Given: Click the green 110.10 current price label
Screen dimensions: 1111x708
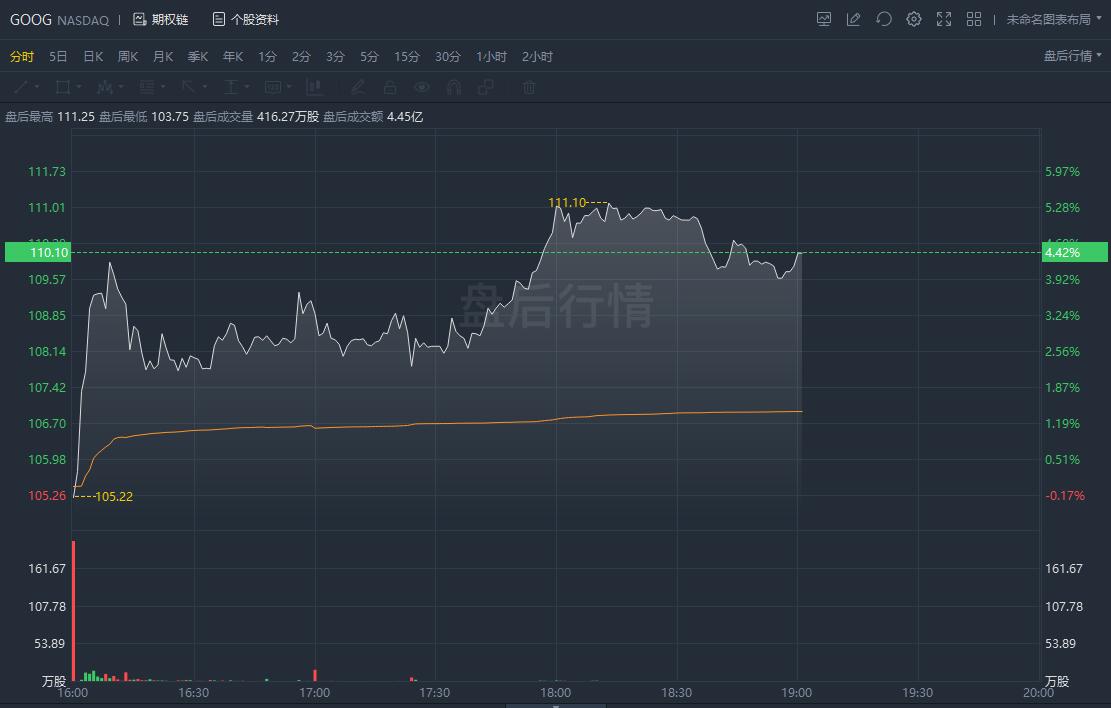Looking at the screenshot, I should coord(35,253).
